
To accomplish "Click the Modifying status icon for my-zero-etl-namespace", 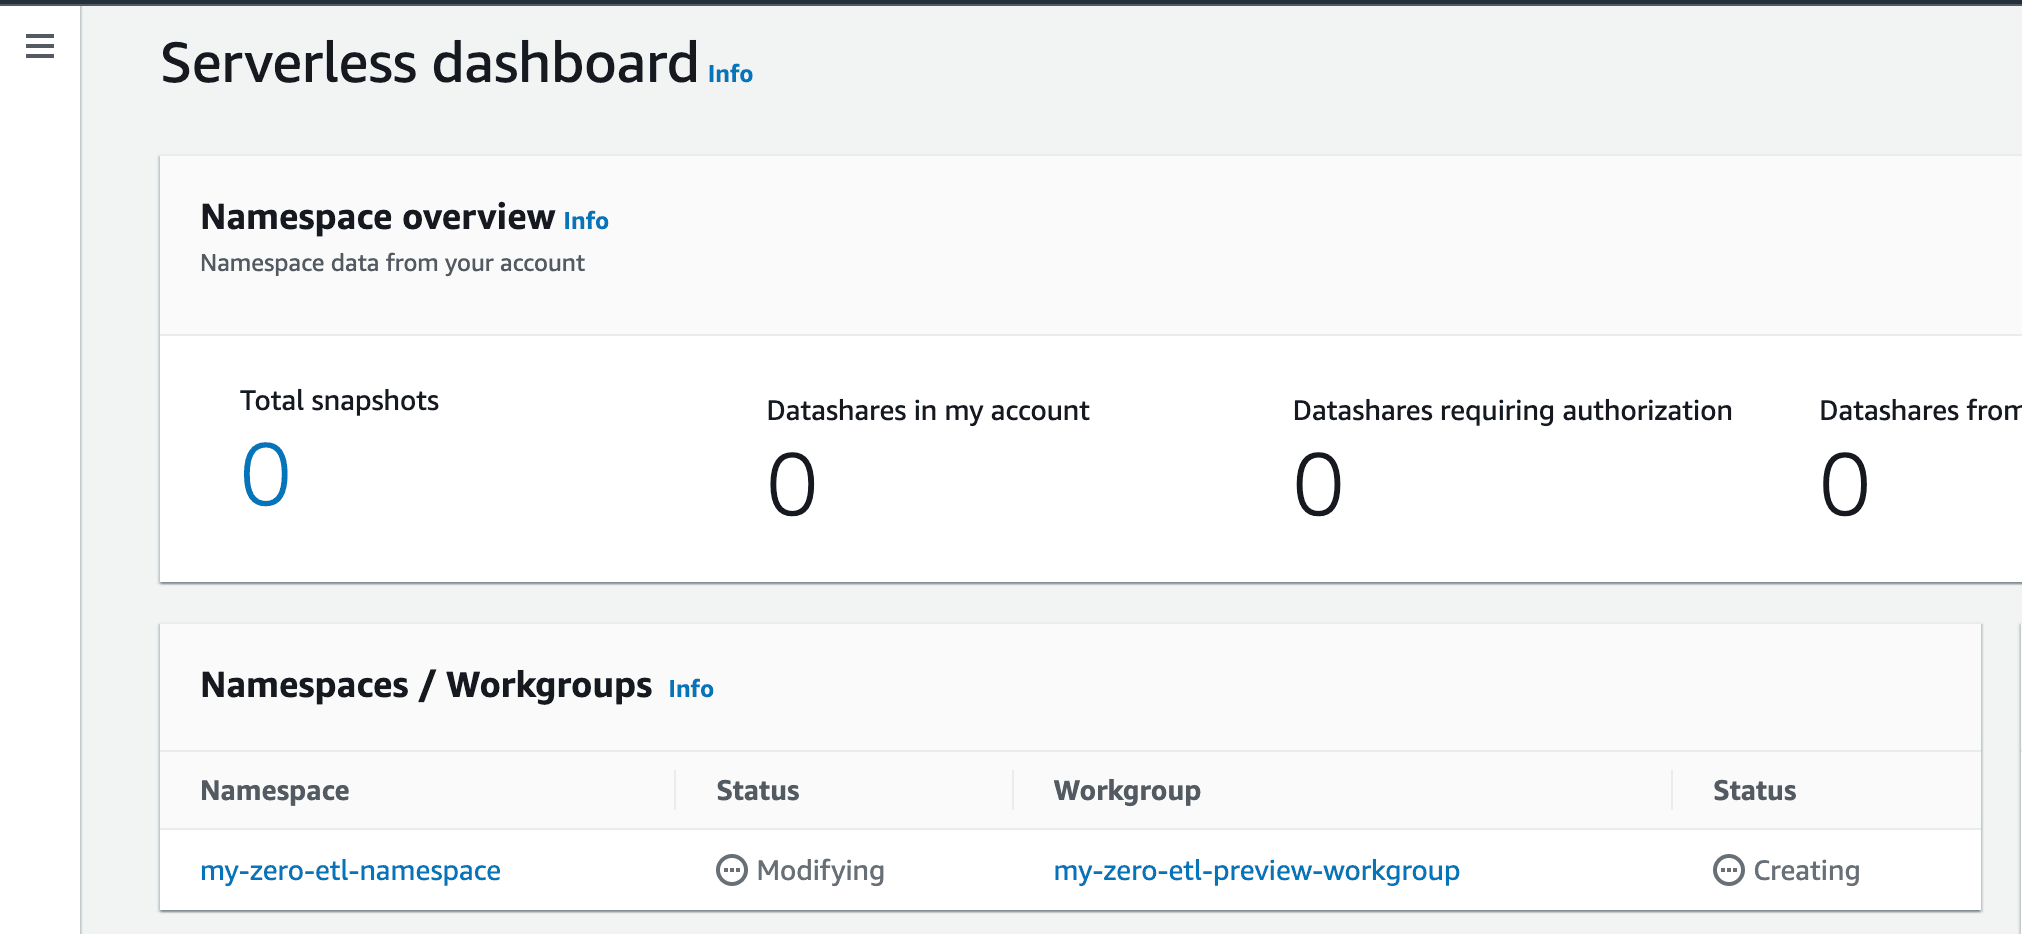I will [x=732, y=870].
